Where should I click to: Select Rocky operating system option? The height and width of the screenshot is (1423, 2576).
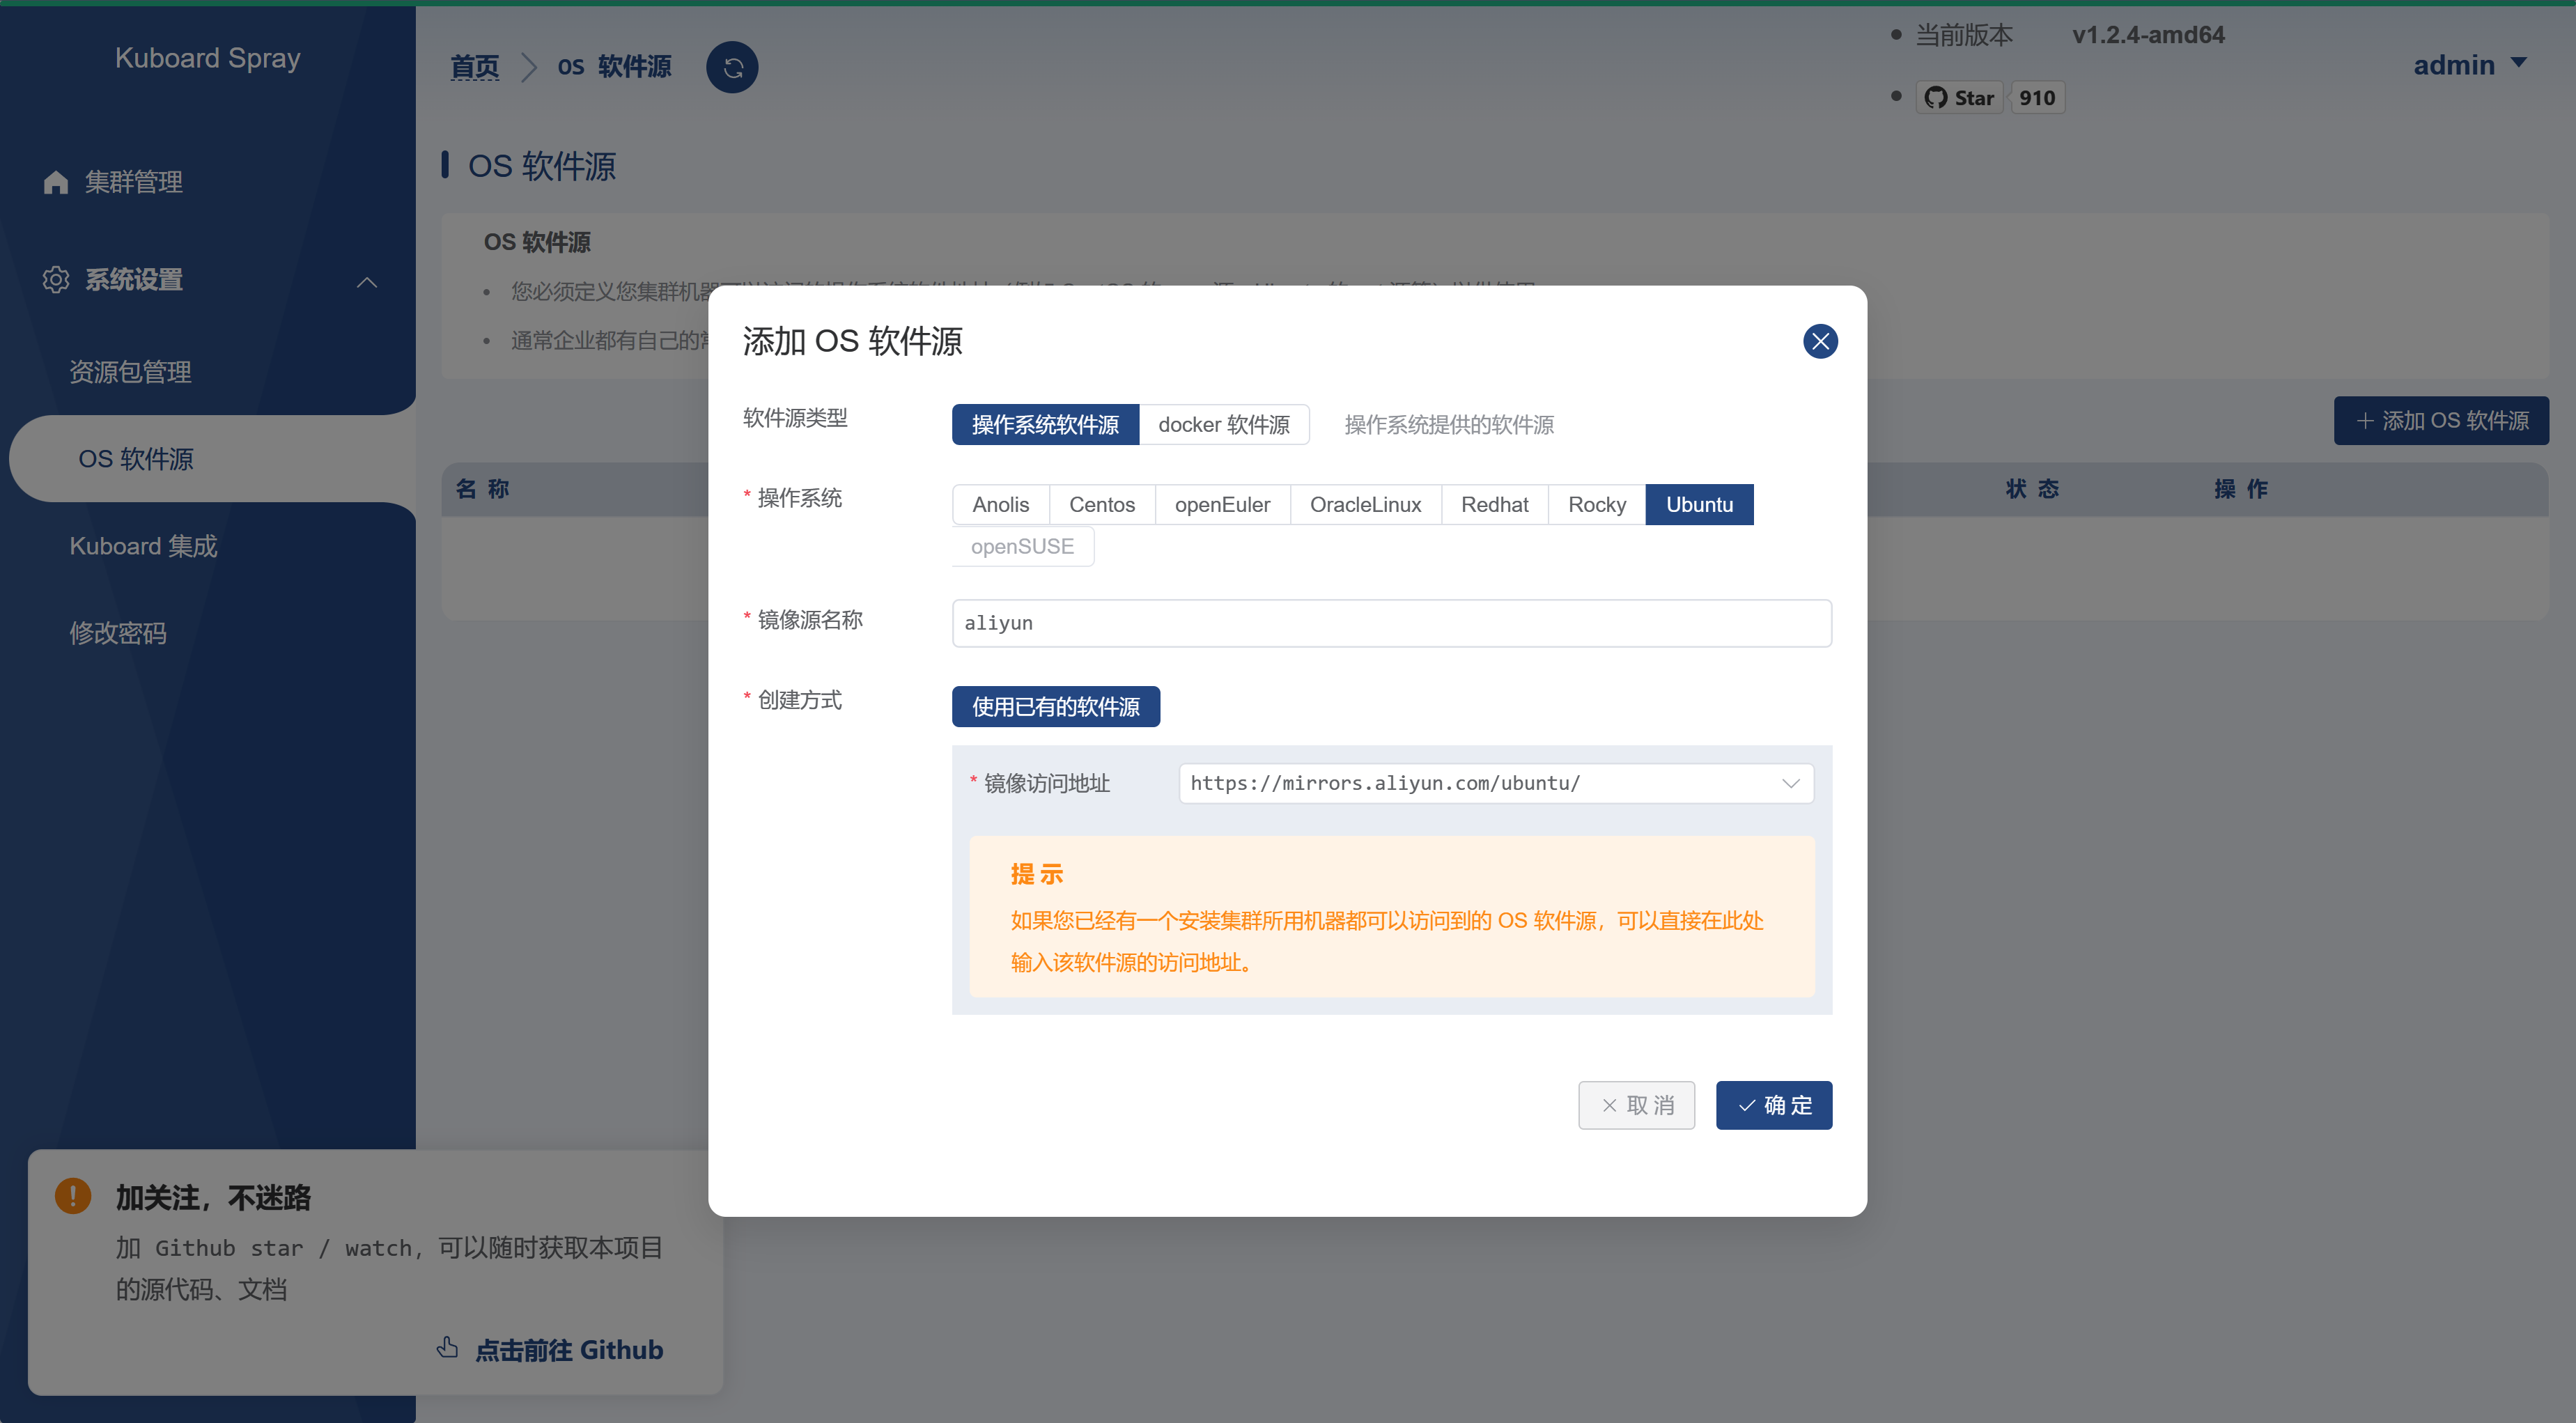(1596, 505)
